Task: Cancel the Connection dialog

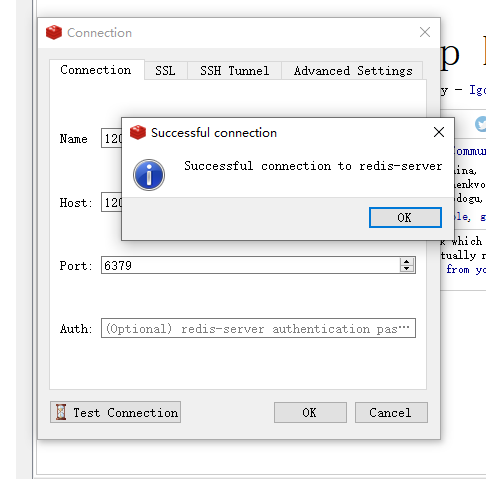Action: (x=391, y=412)
